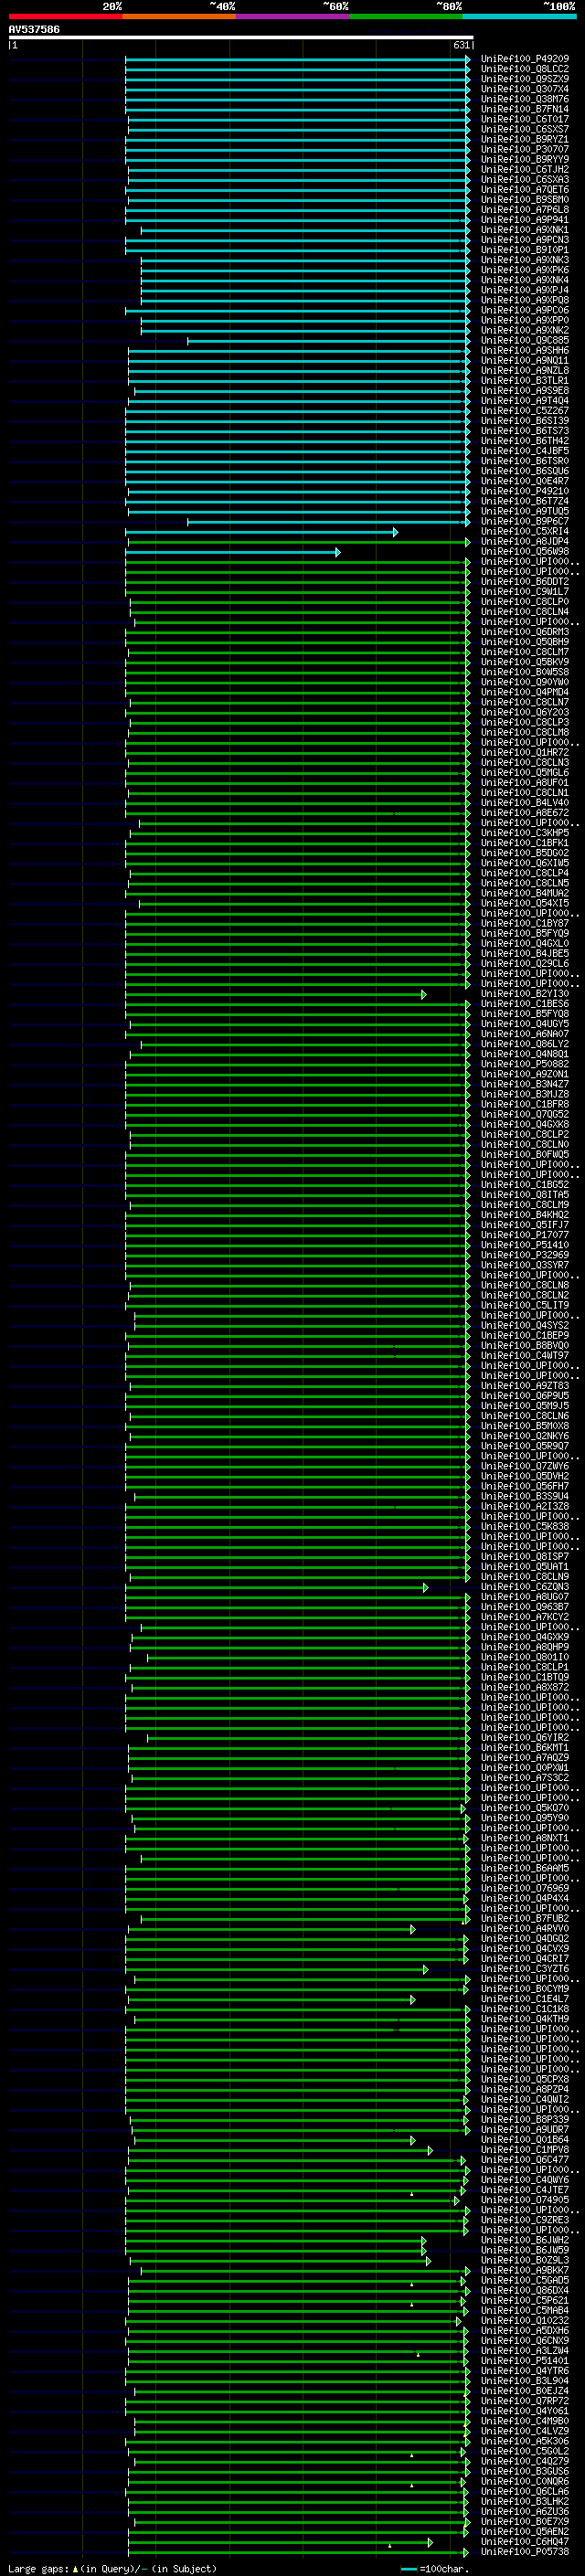Click the purple ~60% identity legend bar
The image size is (585, 2576).
pyautogui.click(x=293, y=16)
